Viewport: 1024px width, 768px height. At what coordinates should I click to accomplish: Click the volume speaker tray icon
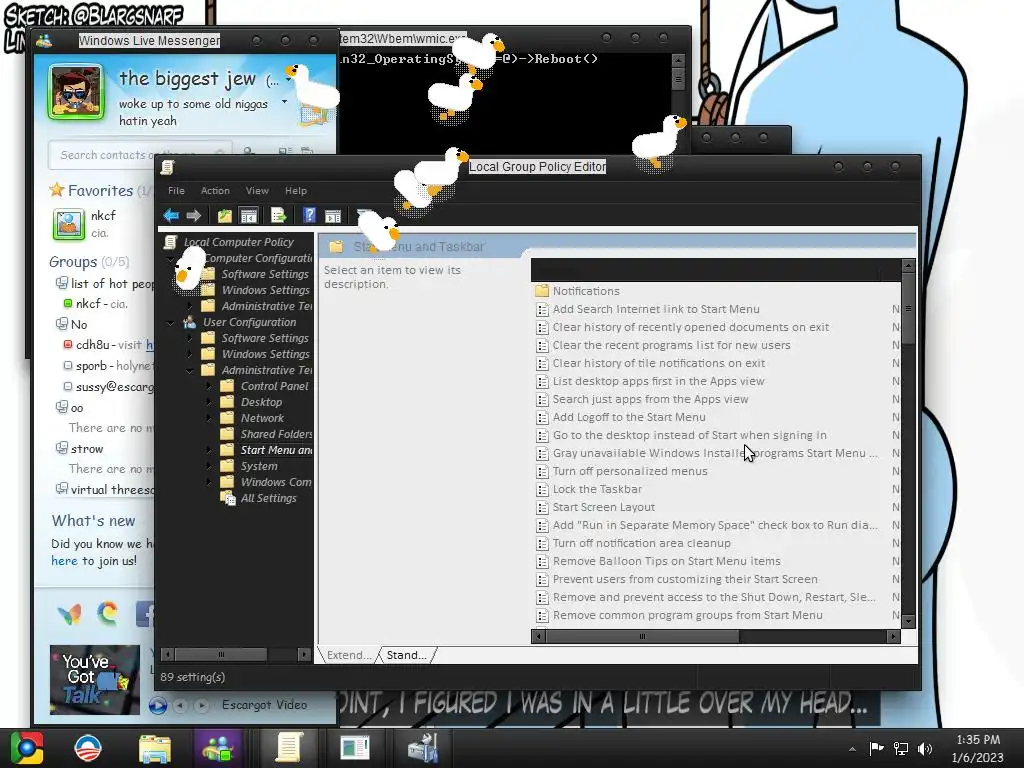pyautogui.click(x=925, y=749)
